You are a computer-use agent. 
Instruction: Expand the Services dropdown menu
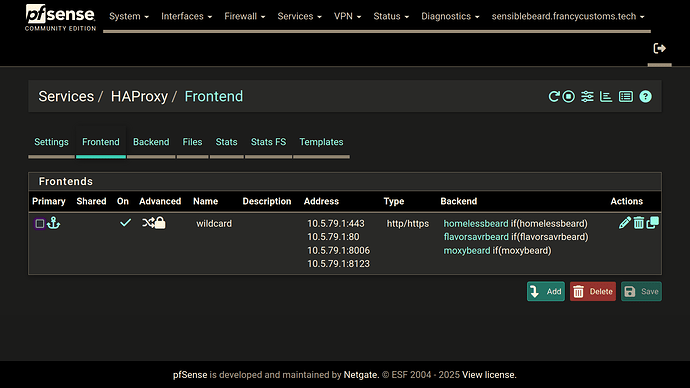coord(299,16)
